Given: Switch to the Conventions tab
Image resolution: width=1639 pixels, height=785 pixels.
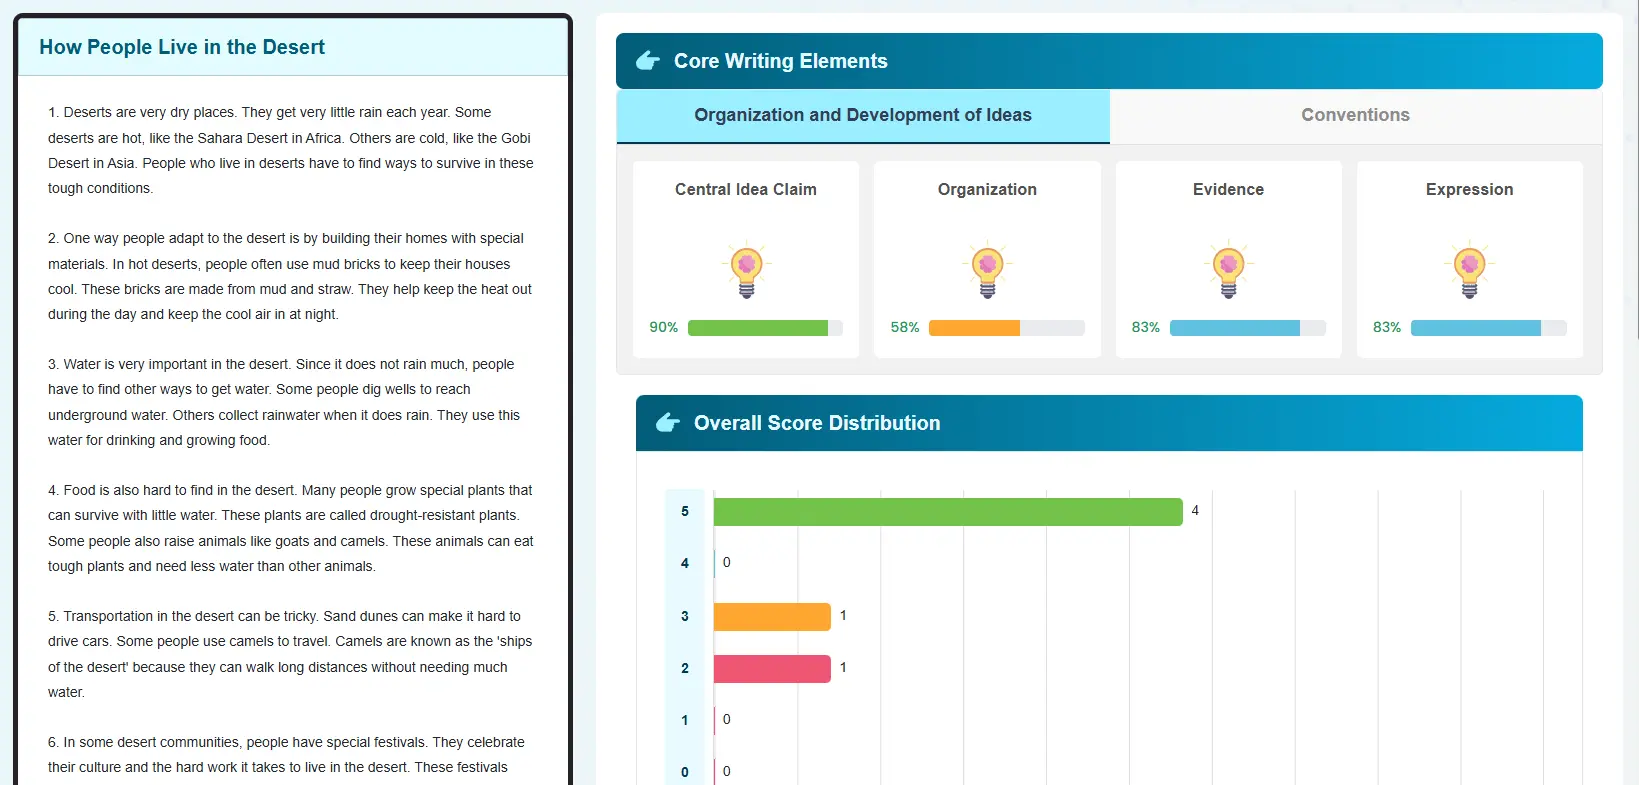Looking at the screenshot, I should coord(1355,116).
